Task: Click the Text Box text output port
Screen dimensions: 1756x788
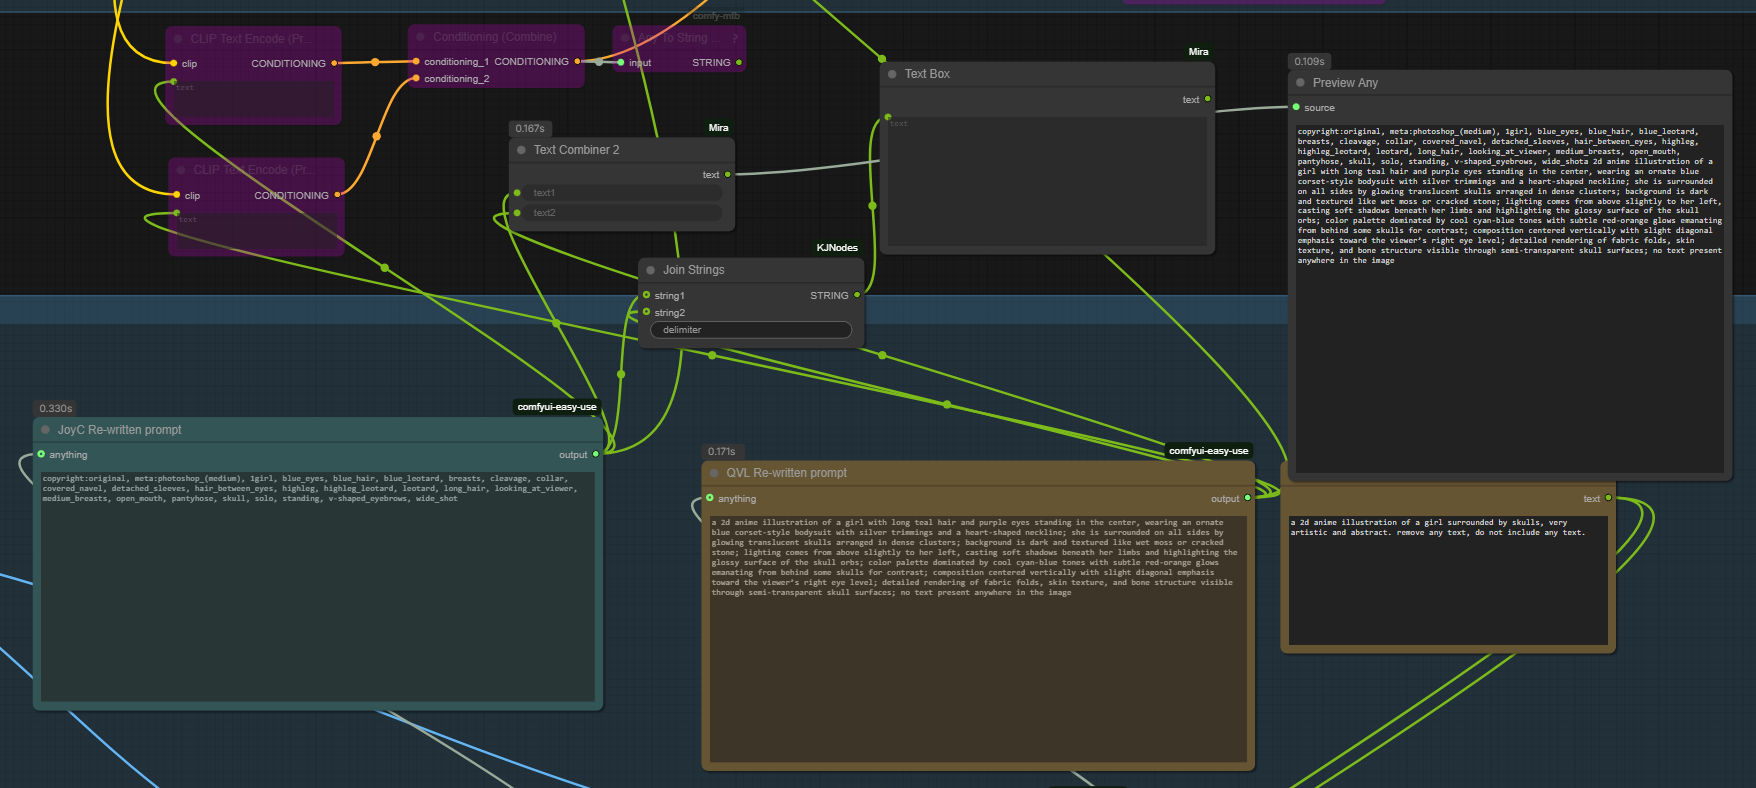Action: click(1208, 99)
